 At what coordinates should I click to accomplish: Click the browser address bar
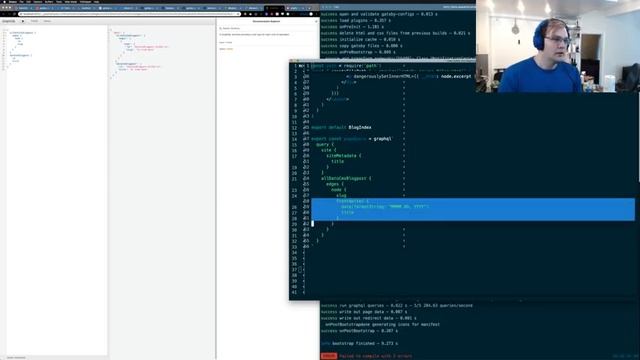pos(129,14)
